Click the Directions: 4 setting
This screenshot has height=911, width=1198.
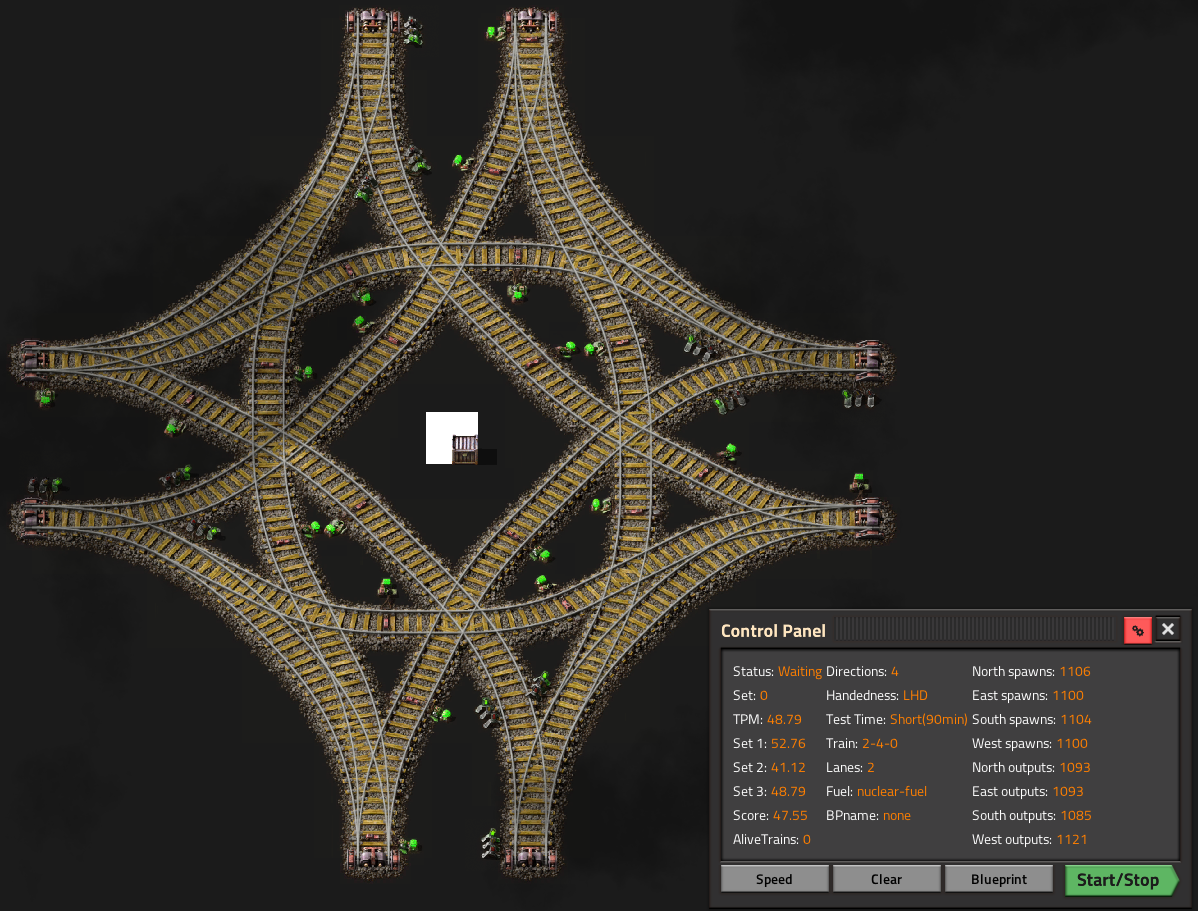(x=862, y=672)
